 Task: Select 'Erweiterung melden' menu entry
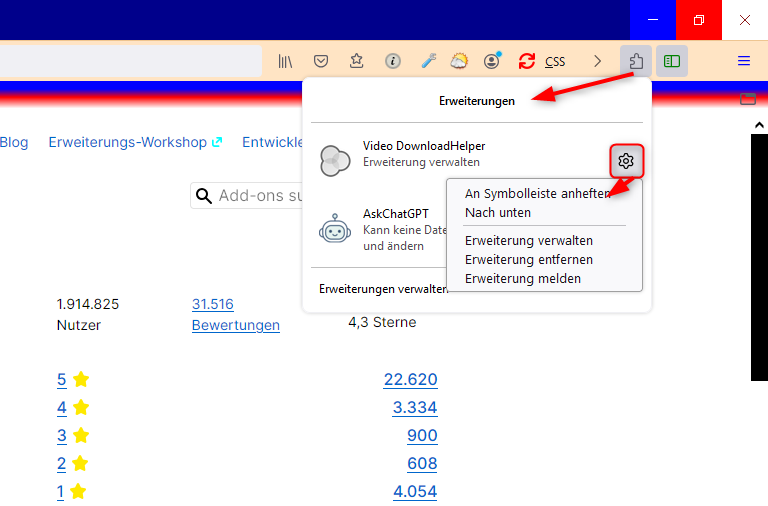[523, 279]
